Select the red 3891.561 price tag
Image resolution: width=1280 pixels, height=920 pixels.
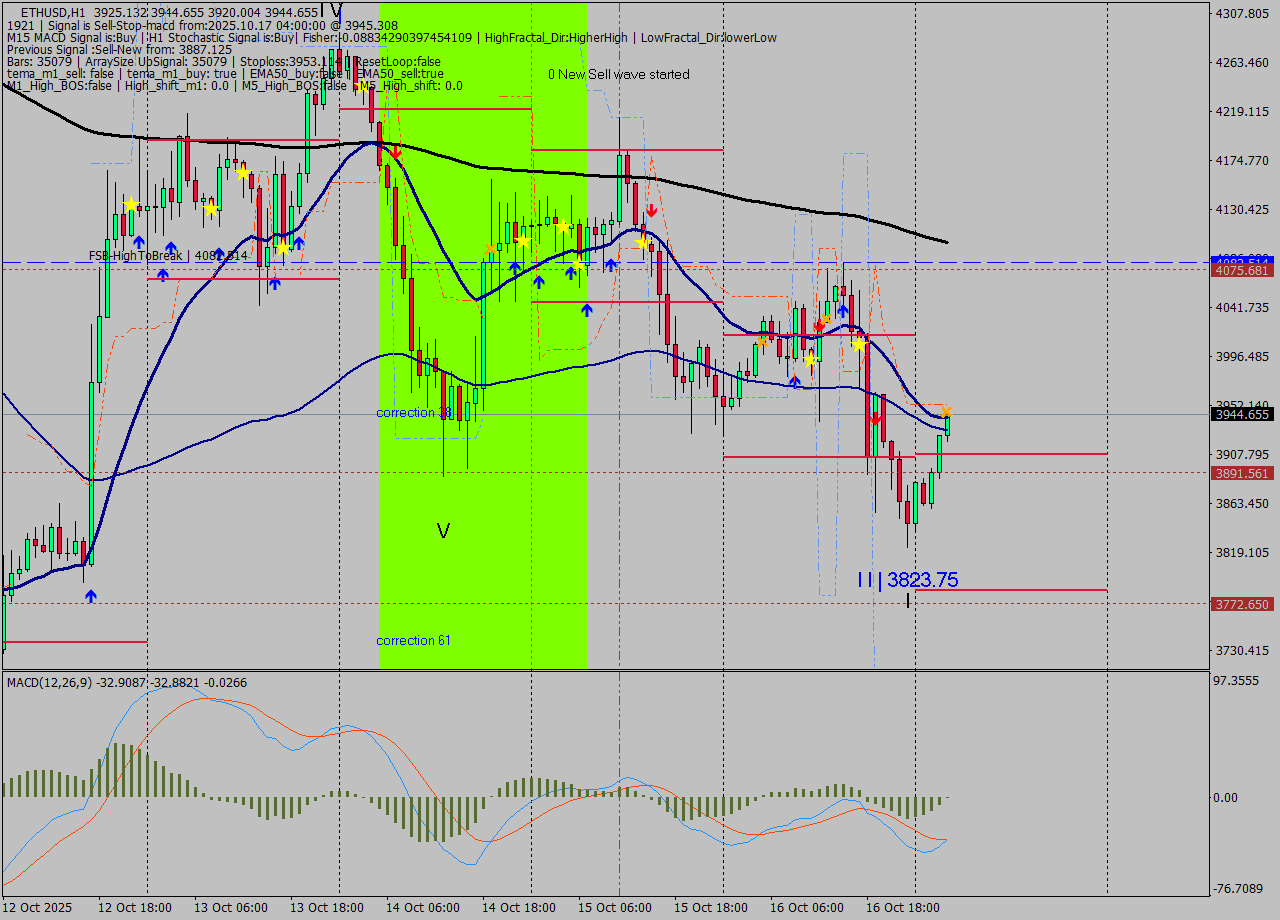[1241, 474]
